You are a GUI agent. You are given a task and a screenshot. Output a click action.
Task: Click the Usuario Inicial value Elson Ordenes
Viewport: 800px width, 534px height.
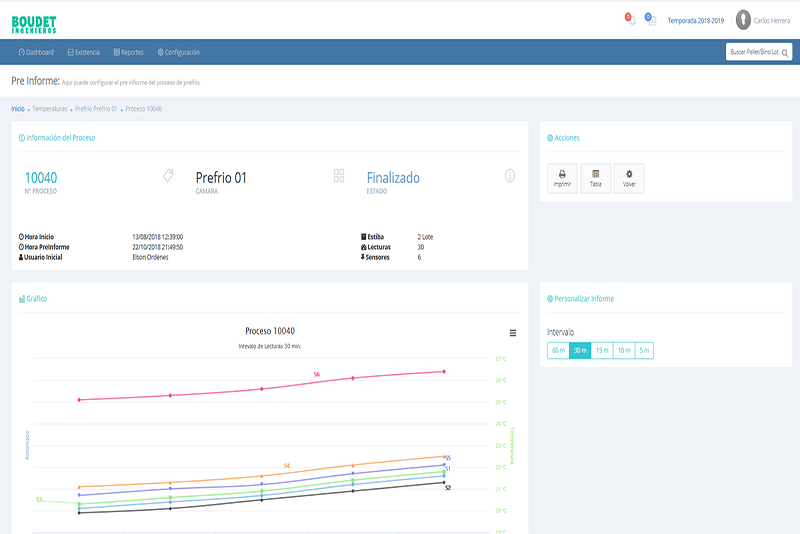[x=151, y=258]
